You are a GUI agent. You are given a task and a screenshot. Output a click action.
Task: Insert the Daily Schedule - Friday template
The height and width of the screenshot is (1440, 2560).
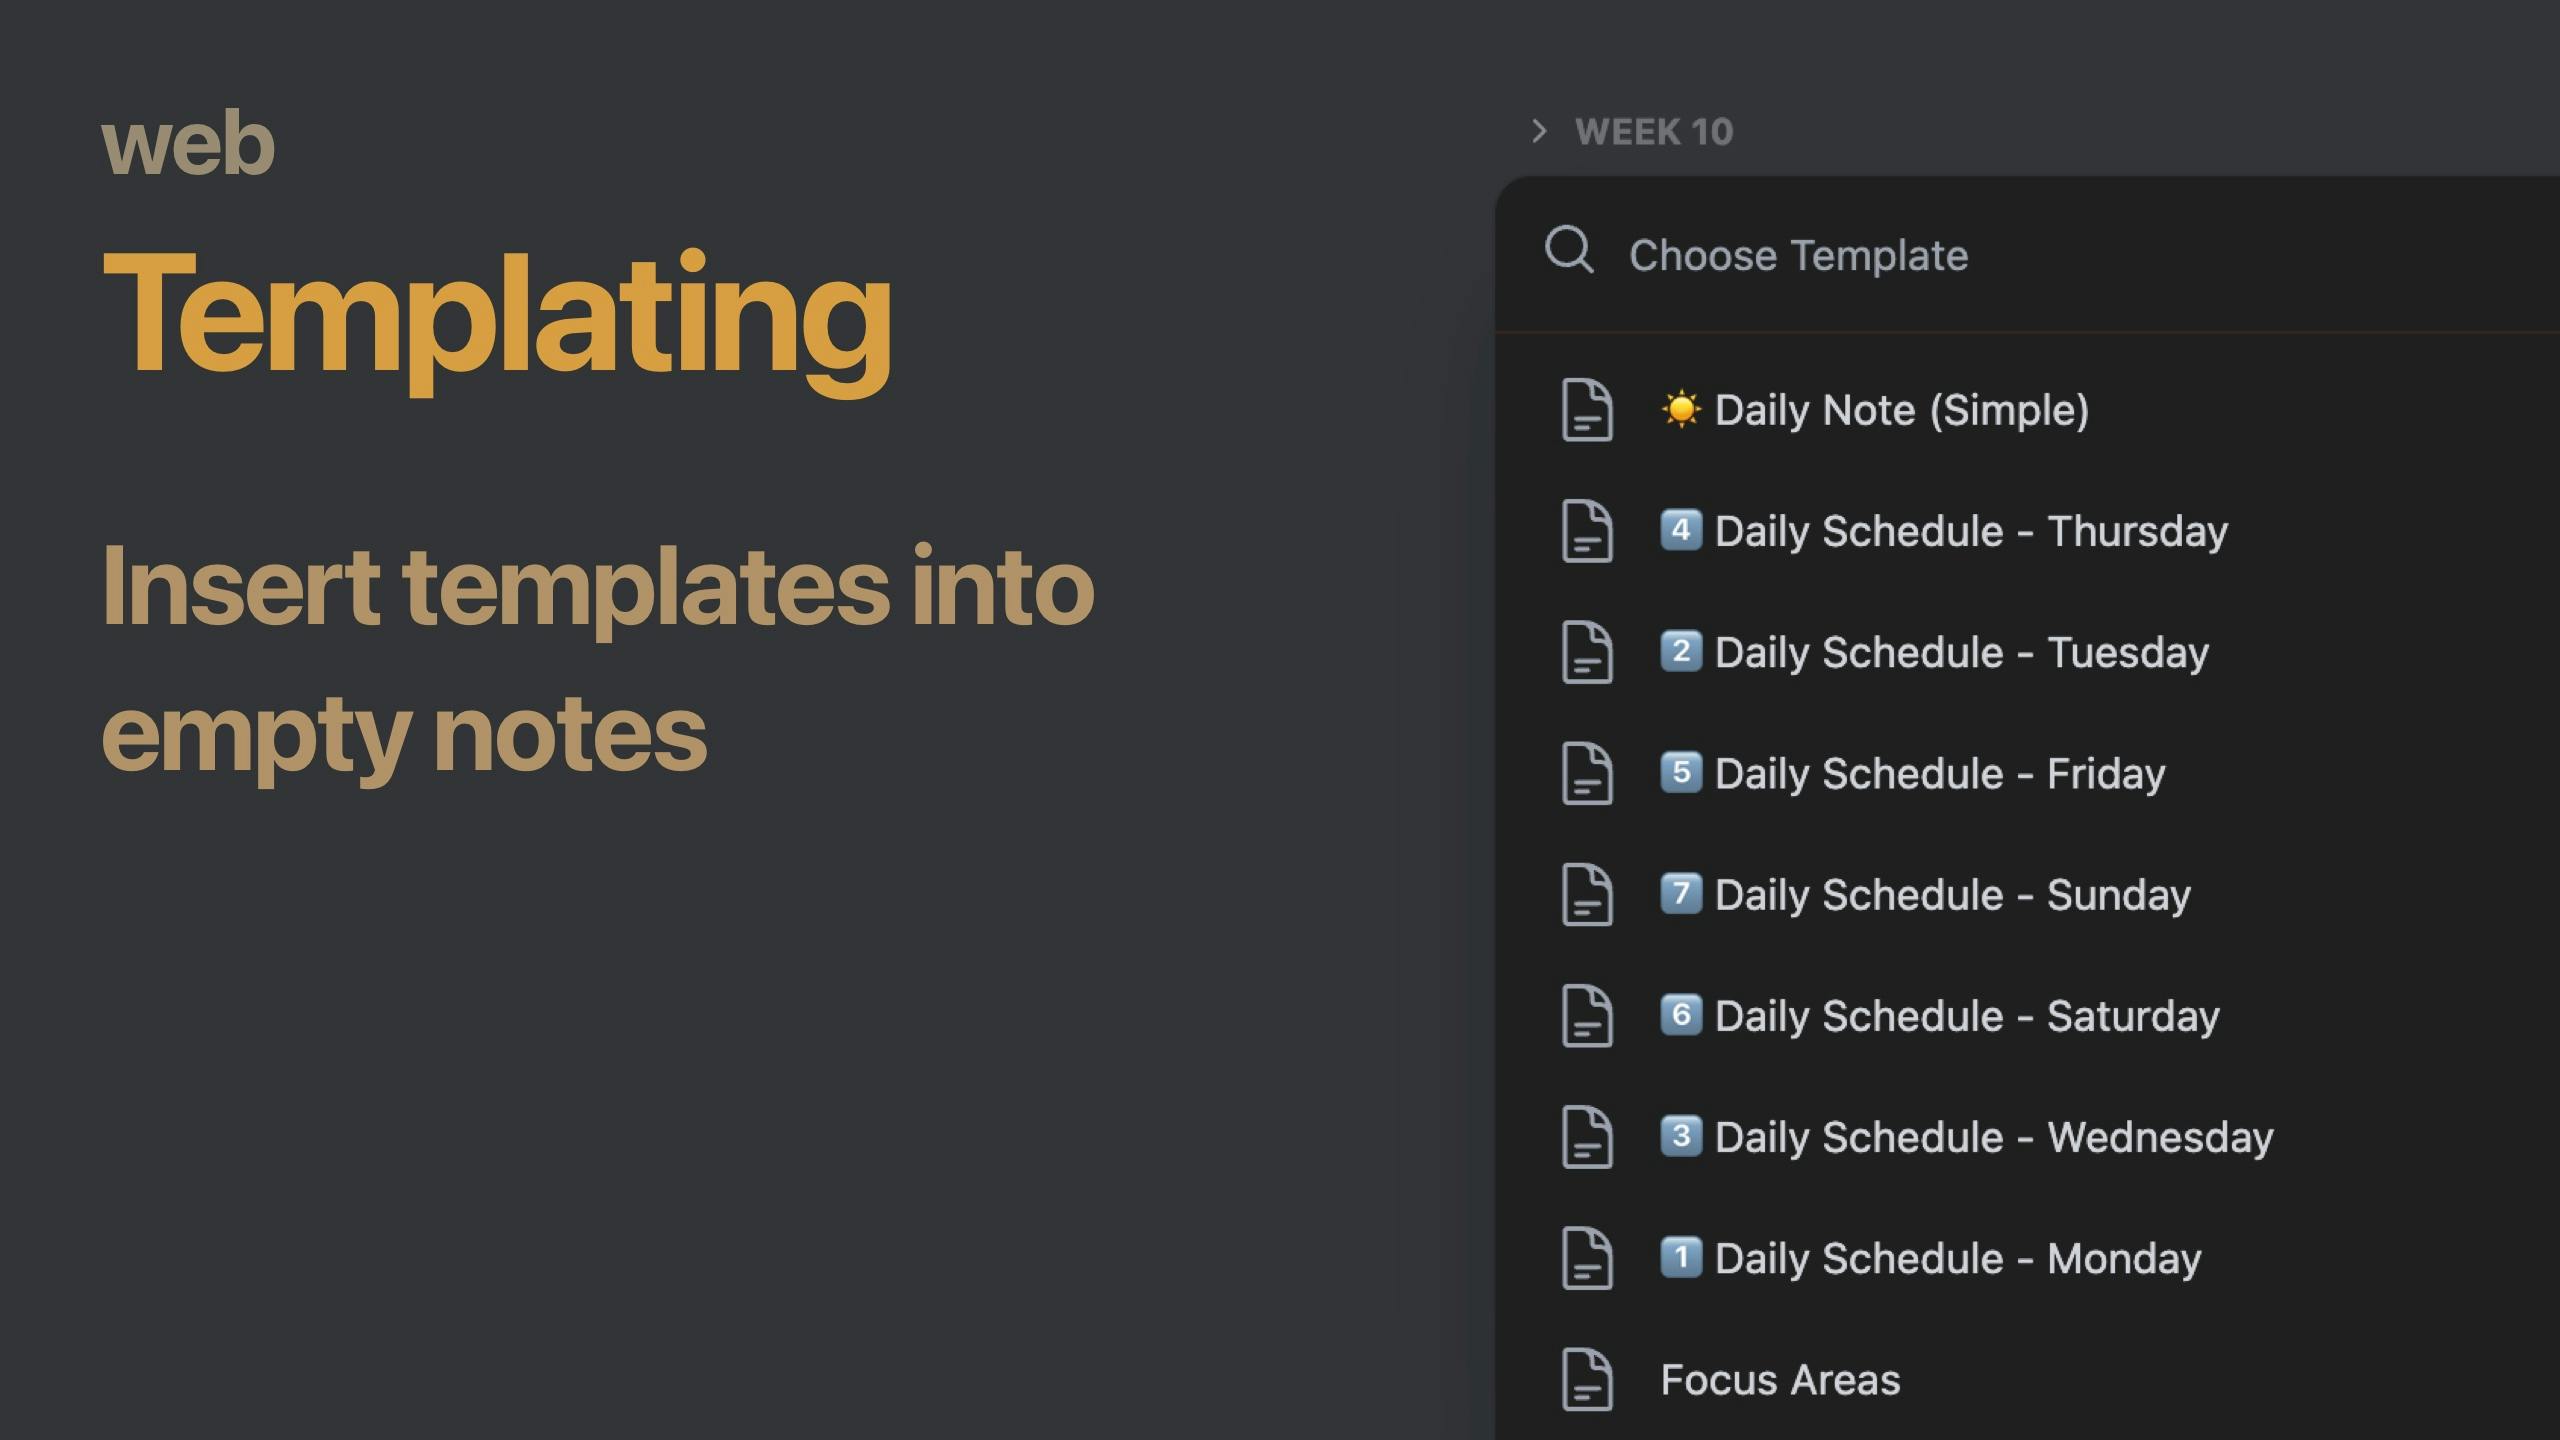[1939, 773]
